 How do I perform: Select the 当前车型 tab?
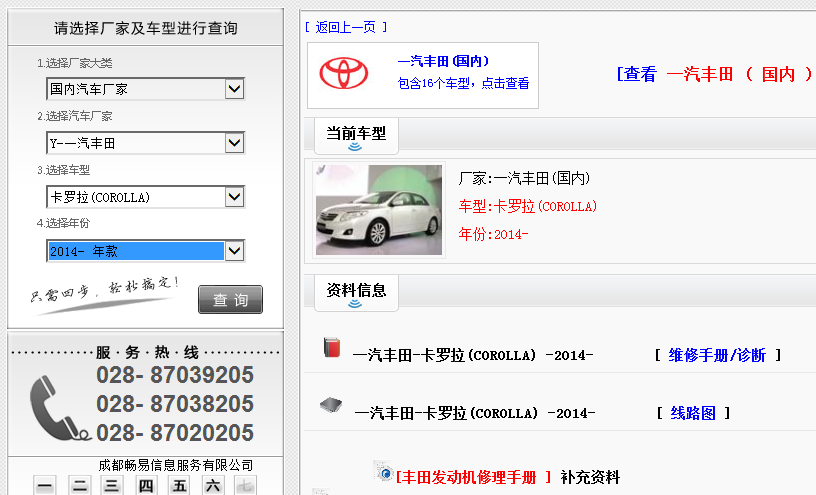pyautogui.click(x=356, y=136)
